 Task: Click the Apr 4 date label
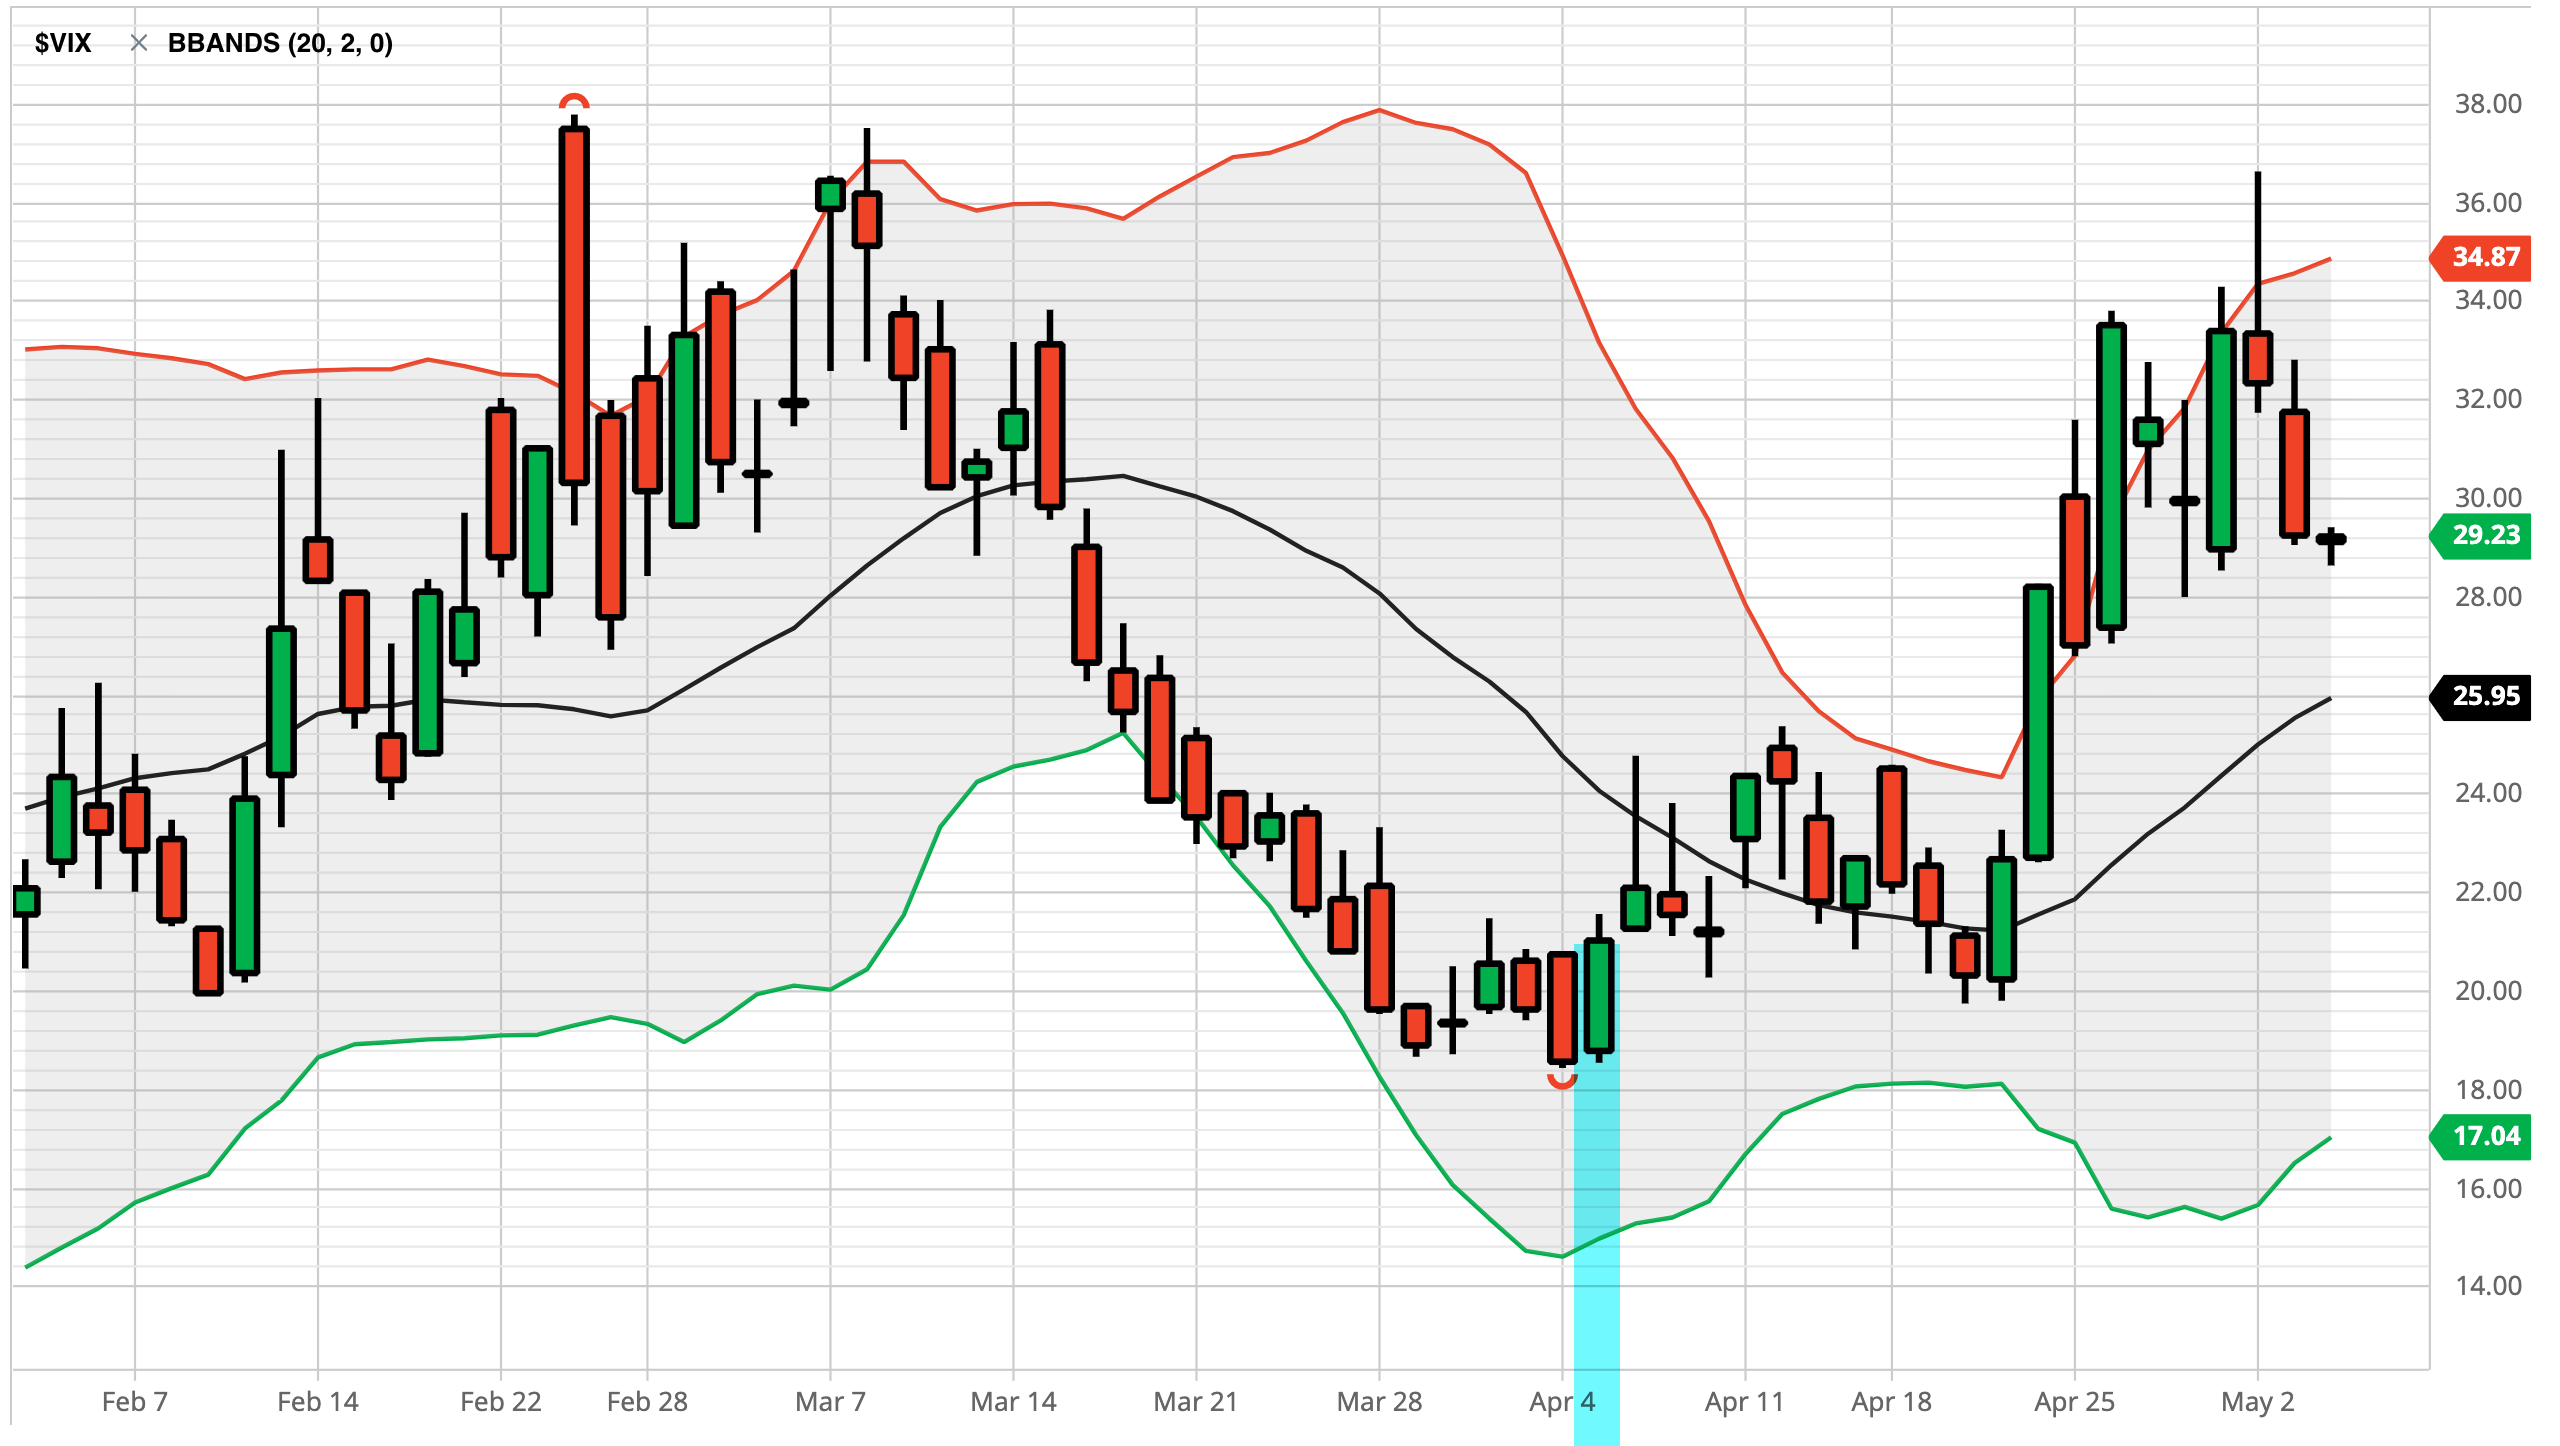[1561, 1401]
